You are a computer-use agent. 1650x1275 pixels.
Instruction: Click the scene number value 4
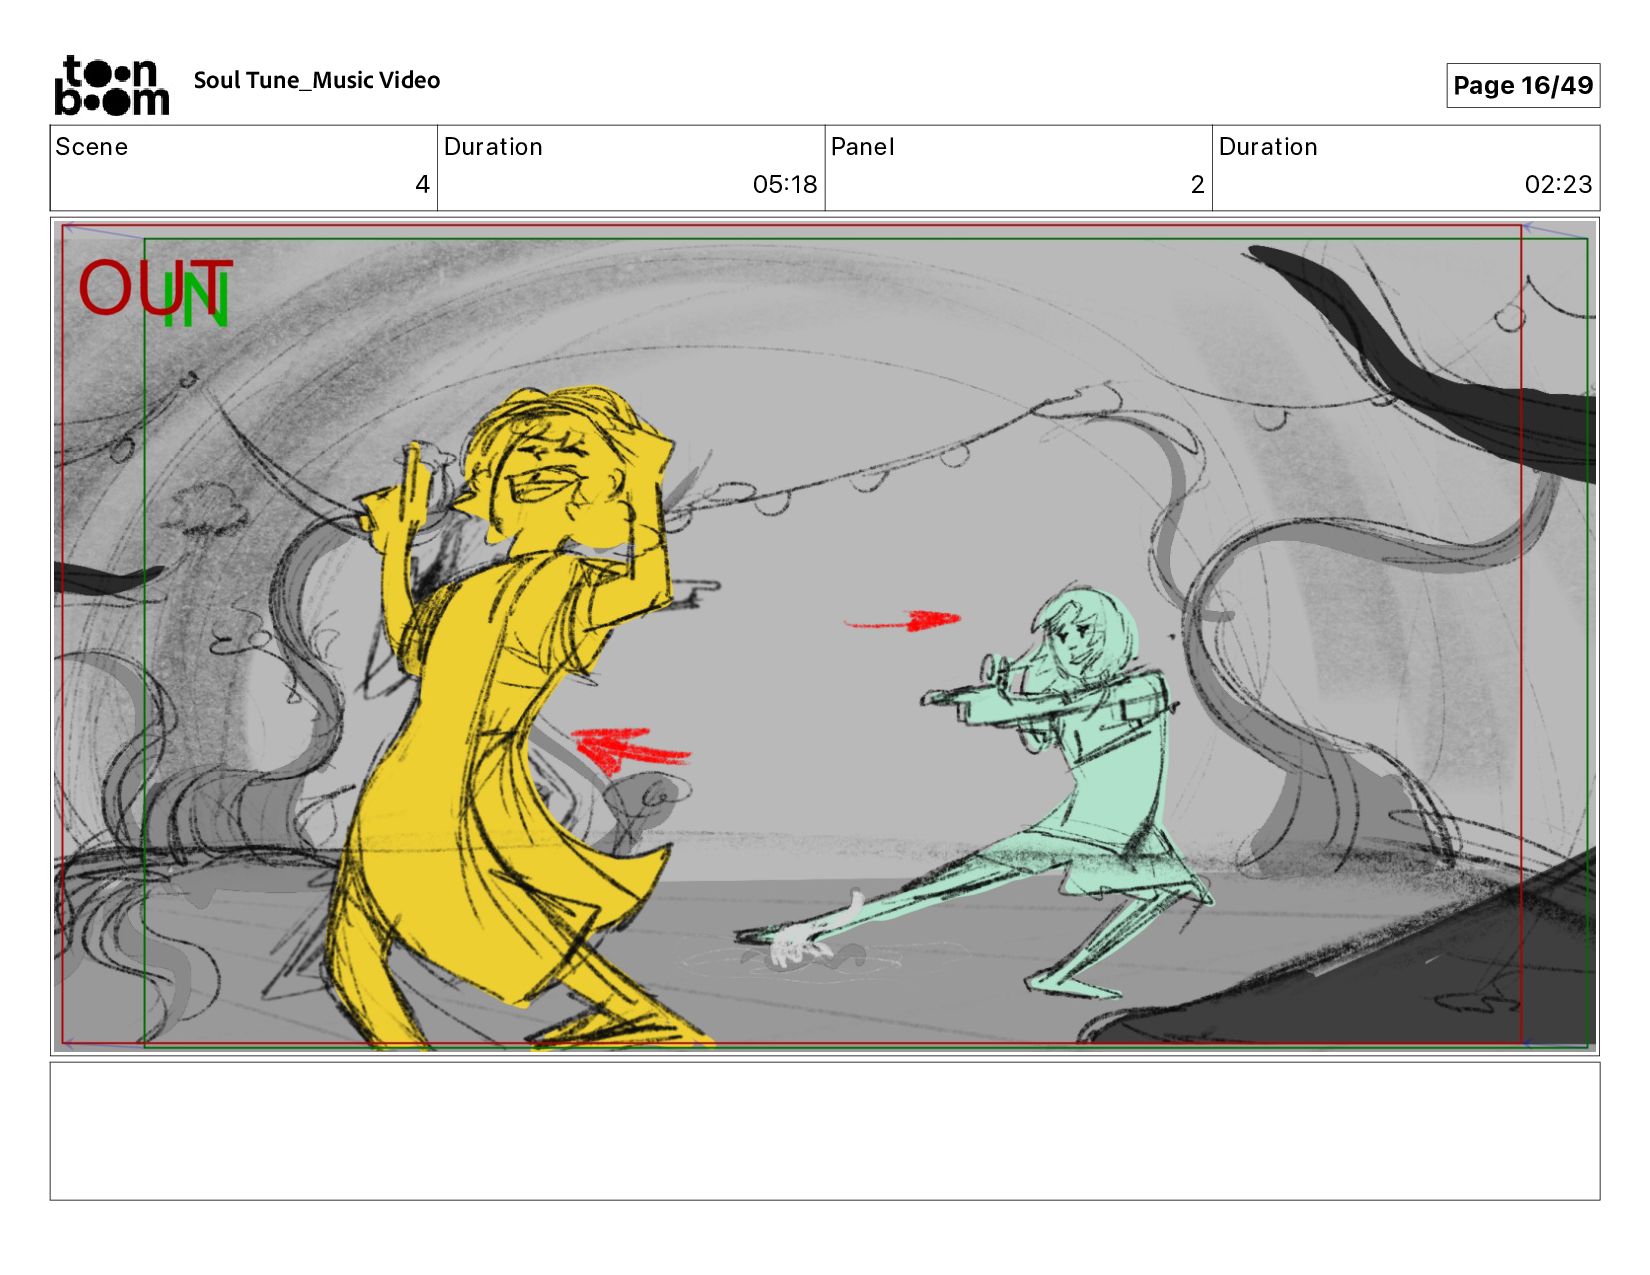422,184
